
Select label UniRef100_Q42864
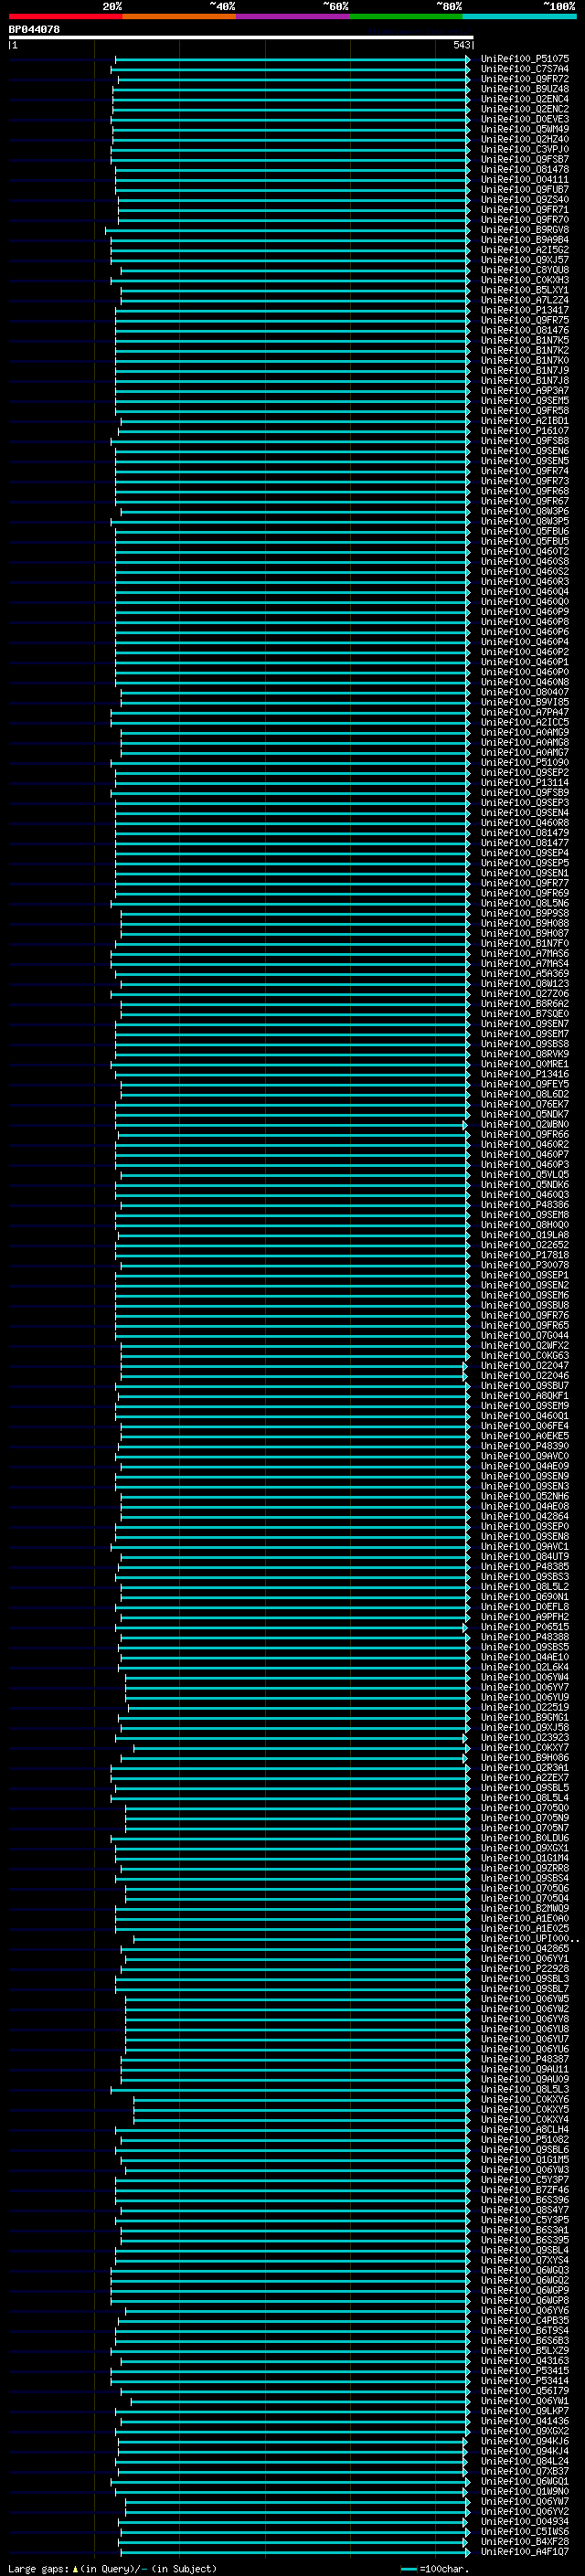coord(524,1516)
